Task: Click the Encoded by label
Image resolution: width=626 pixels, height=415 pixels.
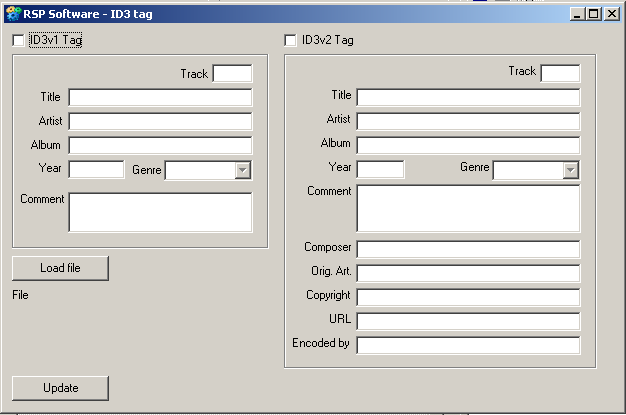Action: 321,343
